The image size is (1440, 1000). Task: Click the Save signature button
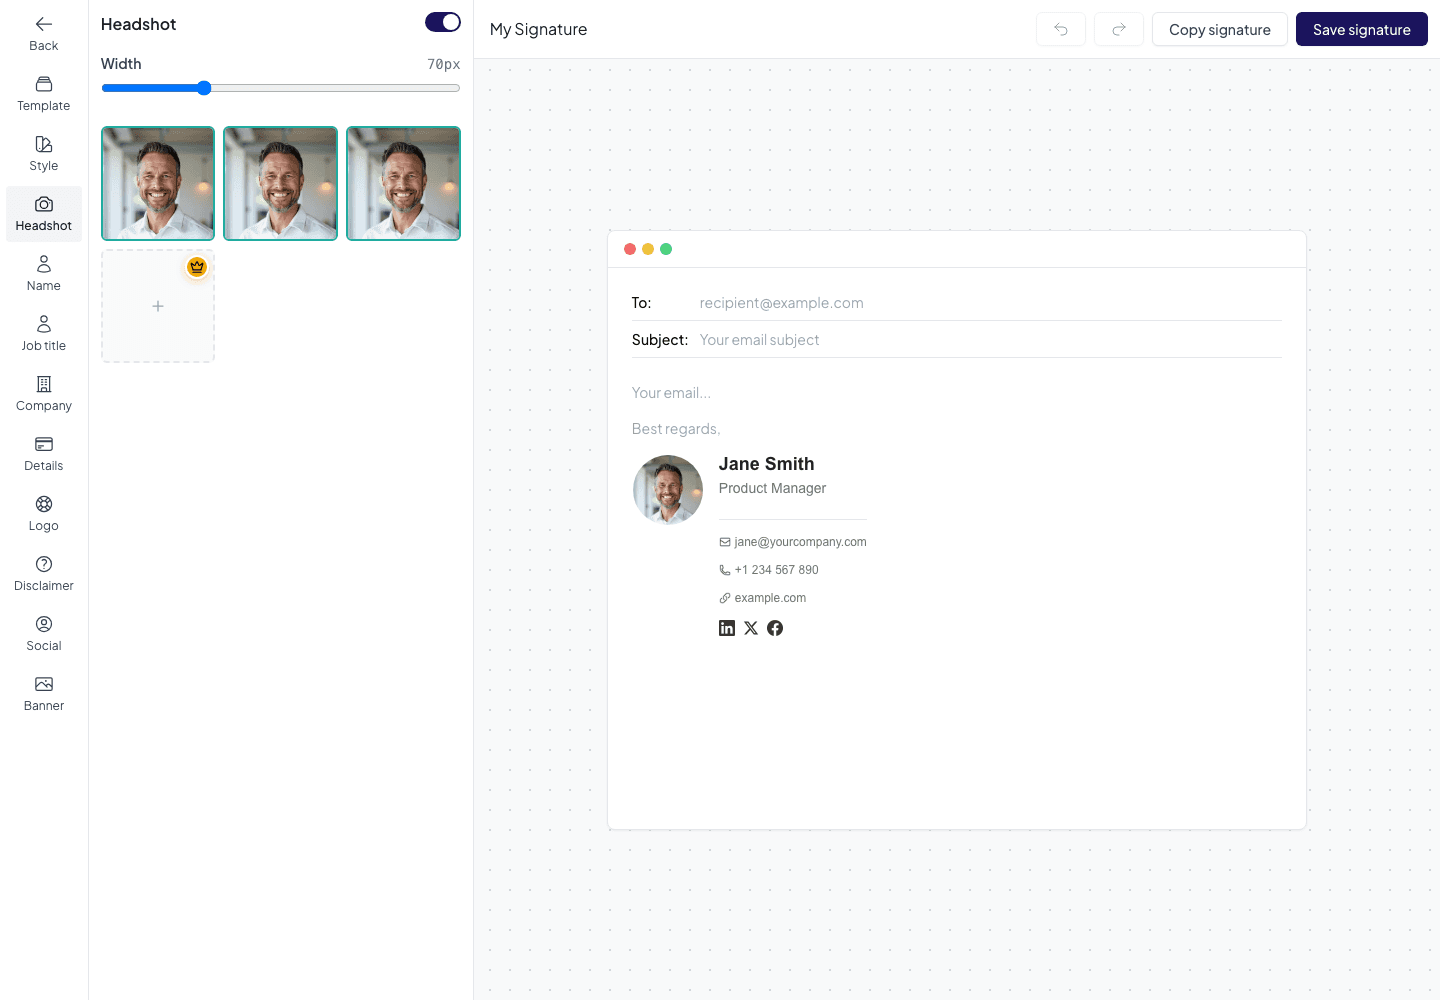coord(1362,30)
